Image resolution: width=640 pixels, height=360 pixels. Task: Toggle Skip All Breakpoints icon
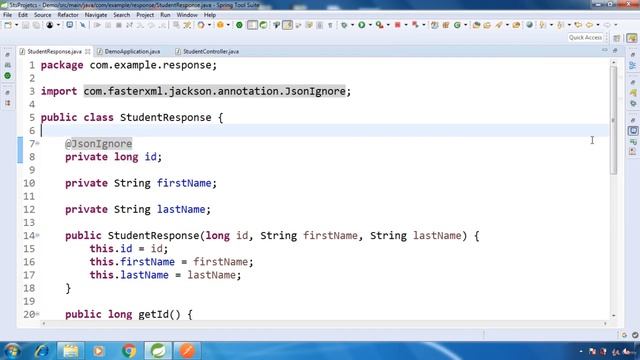pos(83,25)
